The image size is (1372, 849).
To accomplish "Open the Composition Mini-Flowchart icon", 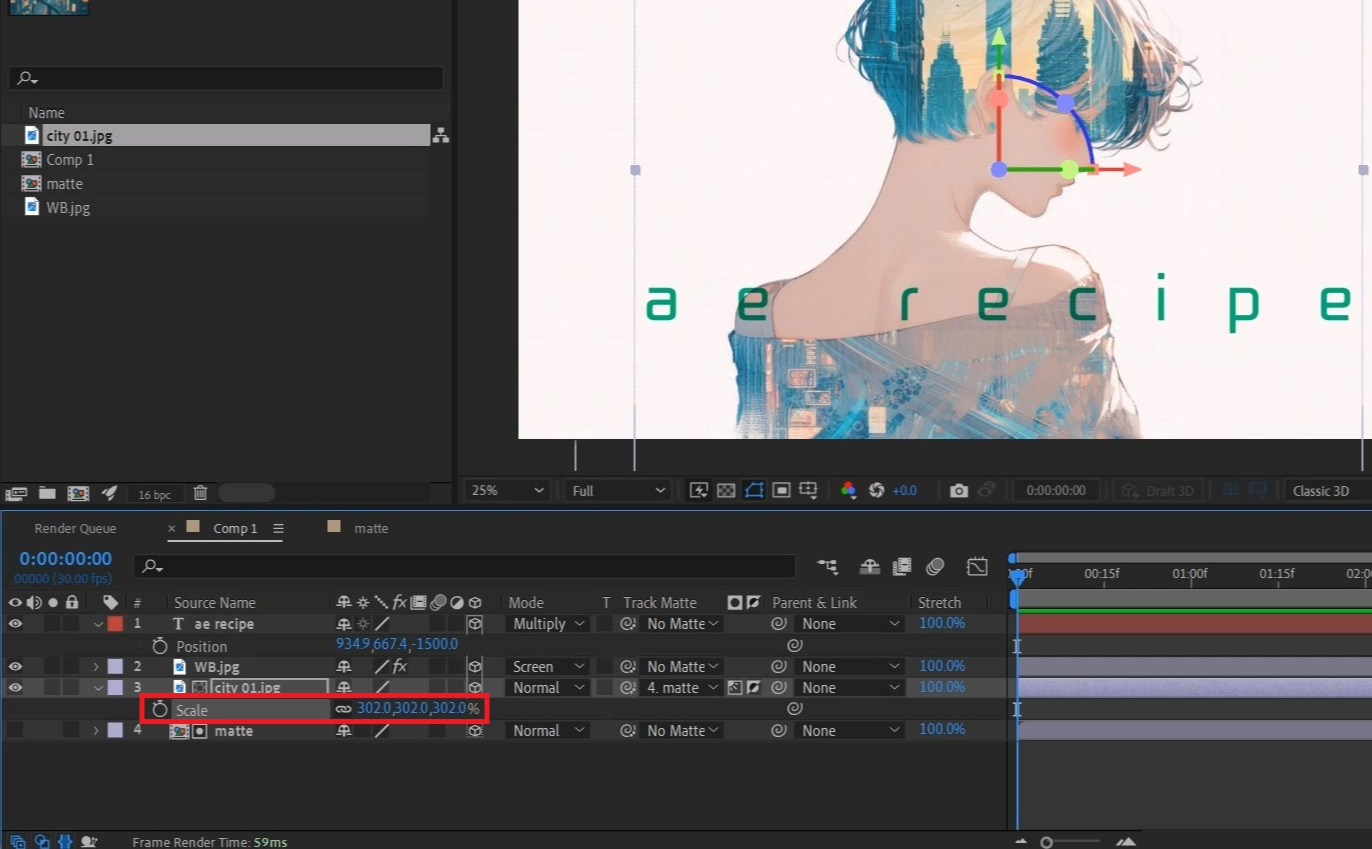I will click(827, 567).
